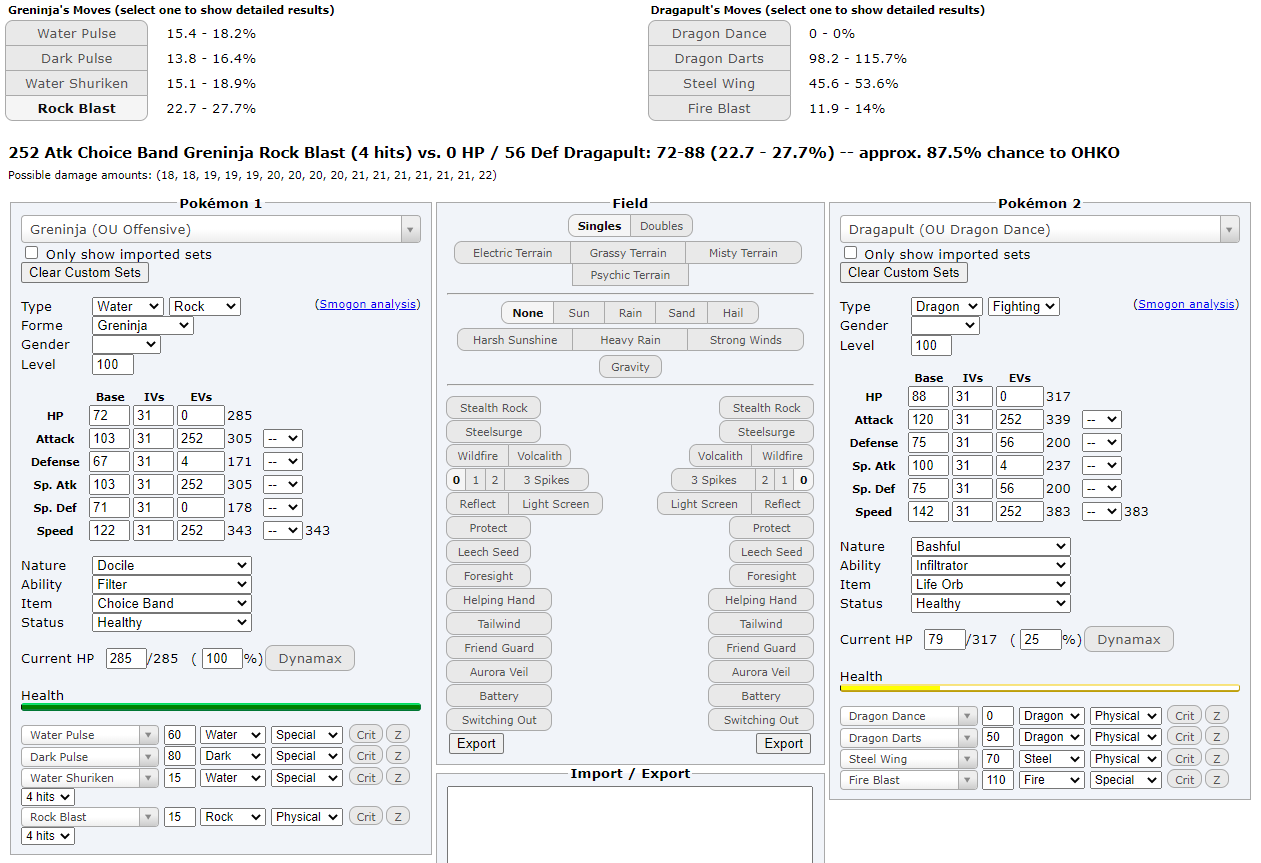Viewport: 1261px width, 863px height.
Task: Clear Custom Sets for Pokémon 1
Action: [x=85, y=272]
